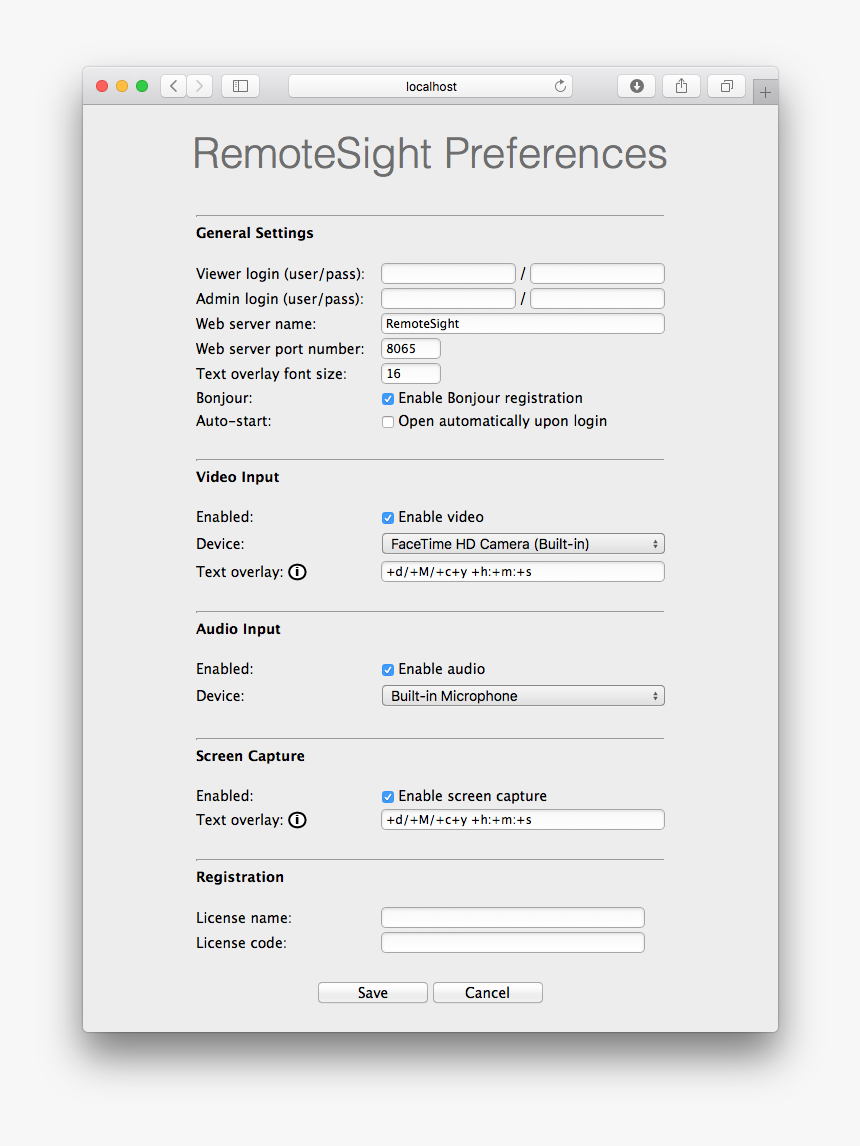The width and height of the screenshot is (860, 1146).
Task: Click the Audio Input section title
Action: pos(238,629)
